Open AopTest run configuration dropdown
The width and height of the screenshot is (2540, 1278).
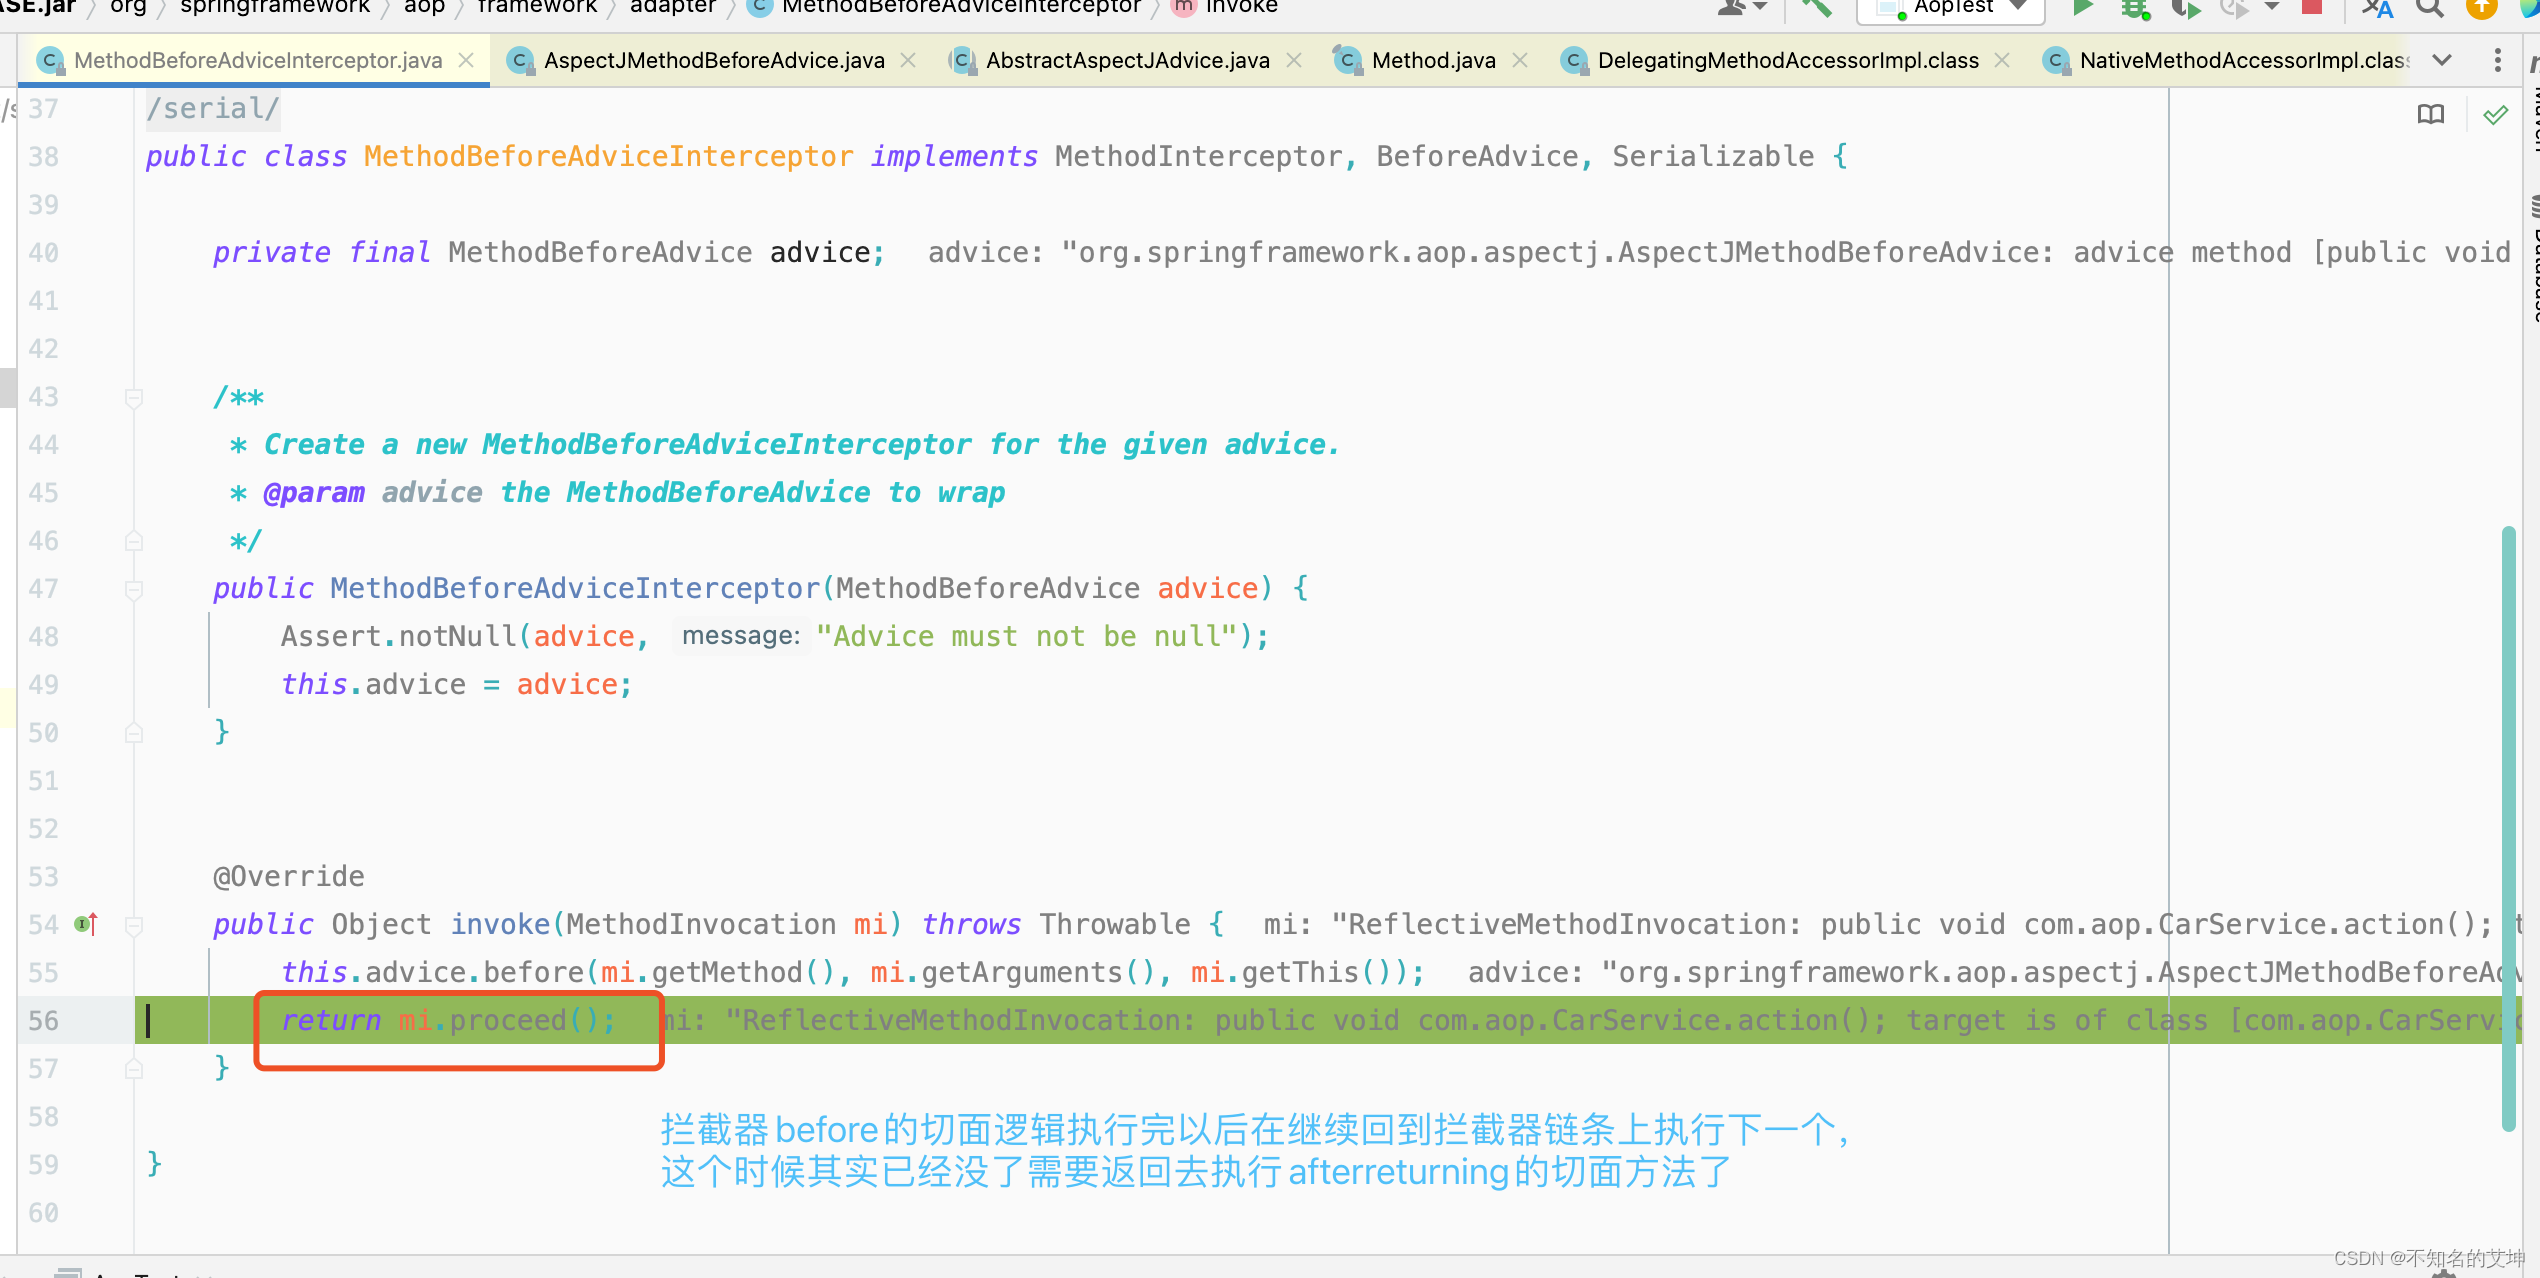[x=1951, y=8]
